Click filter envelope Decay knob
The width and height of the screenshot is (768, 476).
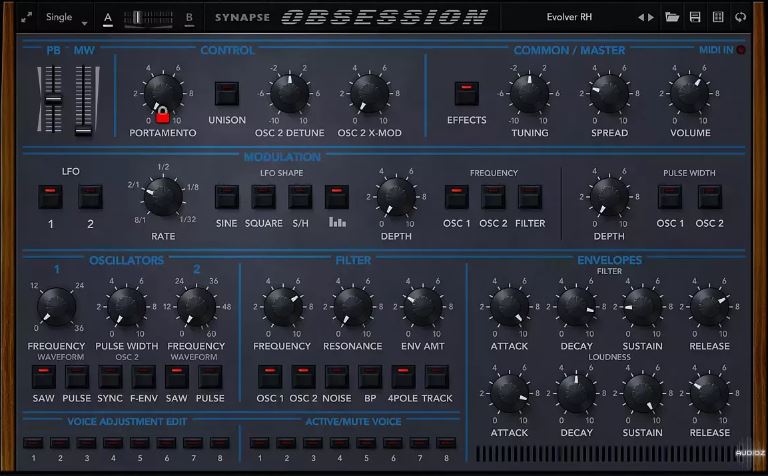point(576,307)
